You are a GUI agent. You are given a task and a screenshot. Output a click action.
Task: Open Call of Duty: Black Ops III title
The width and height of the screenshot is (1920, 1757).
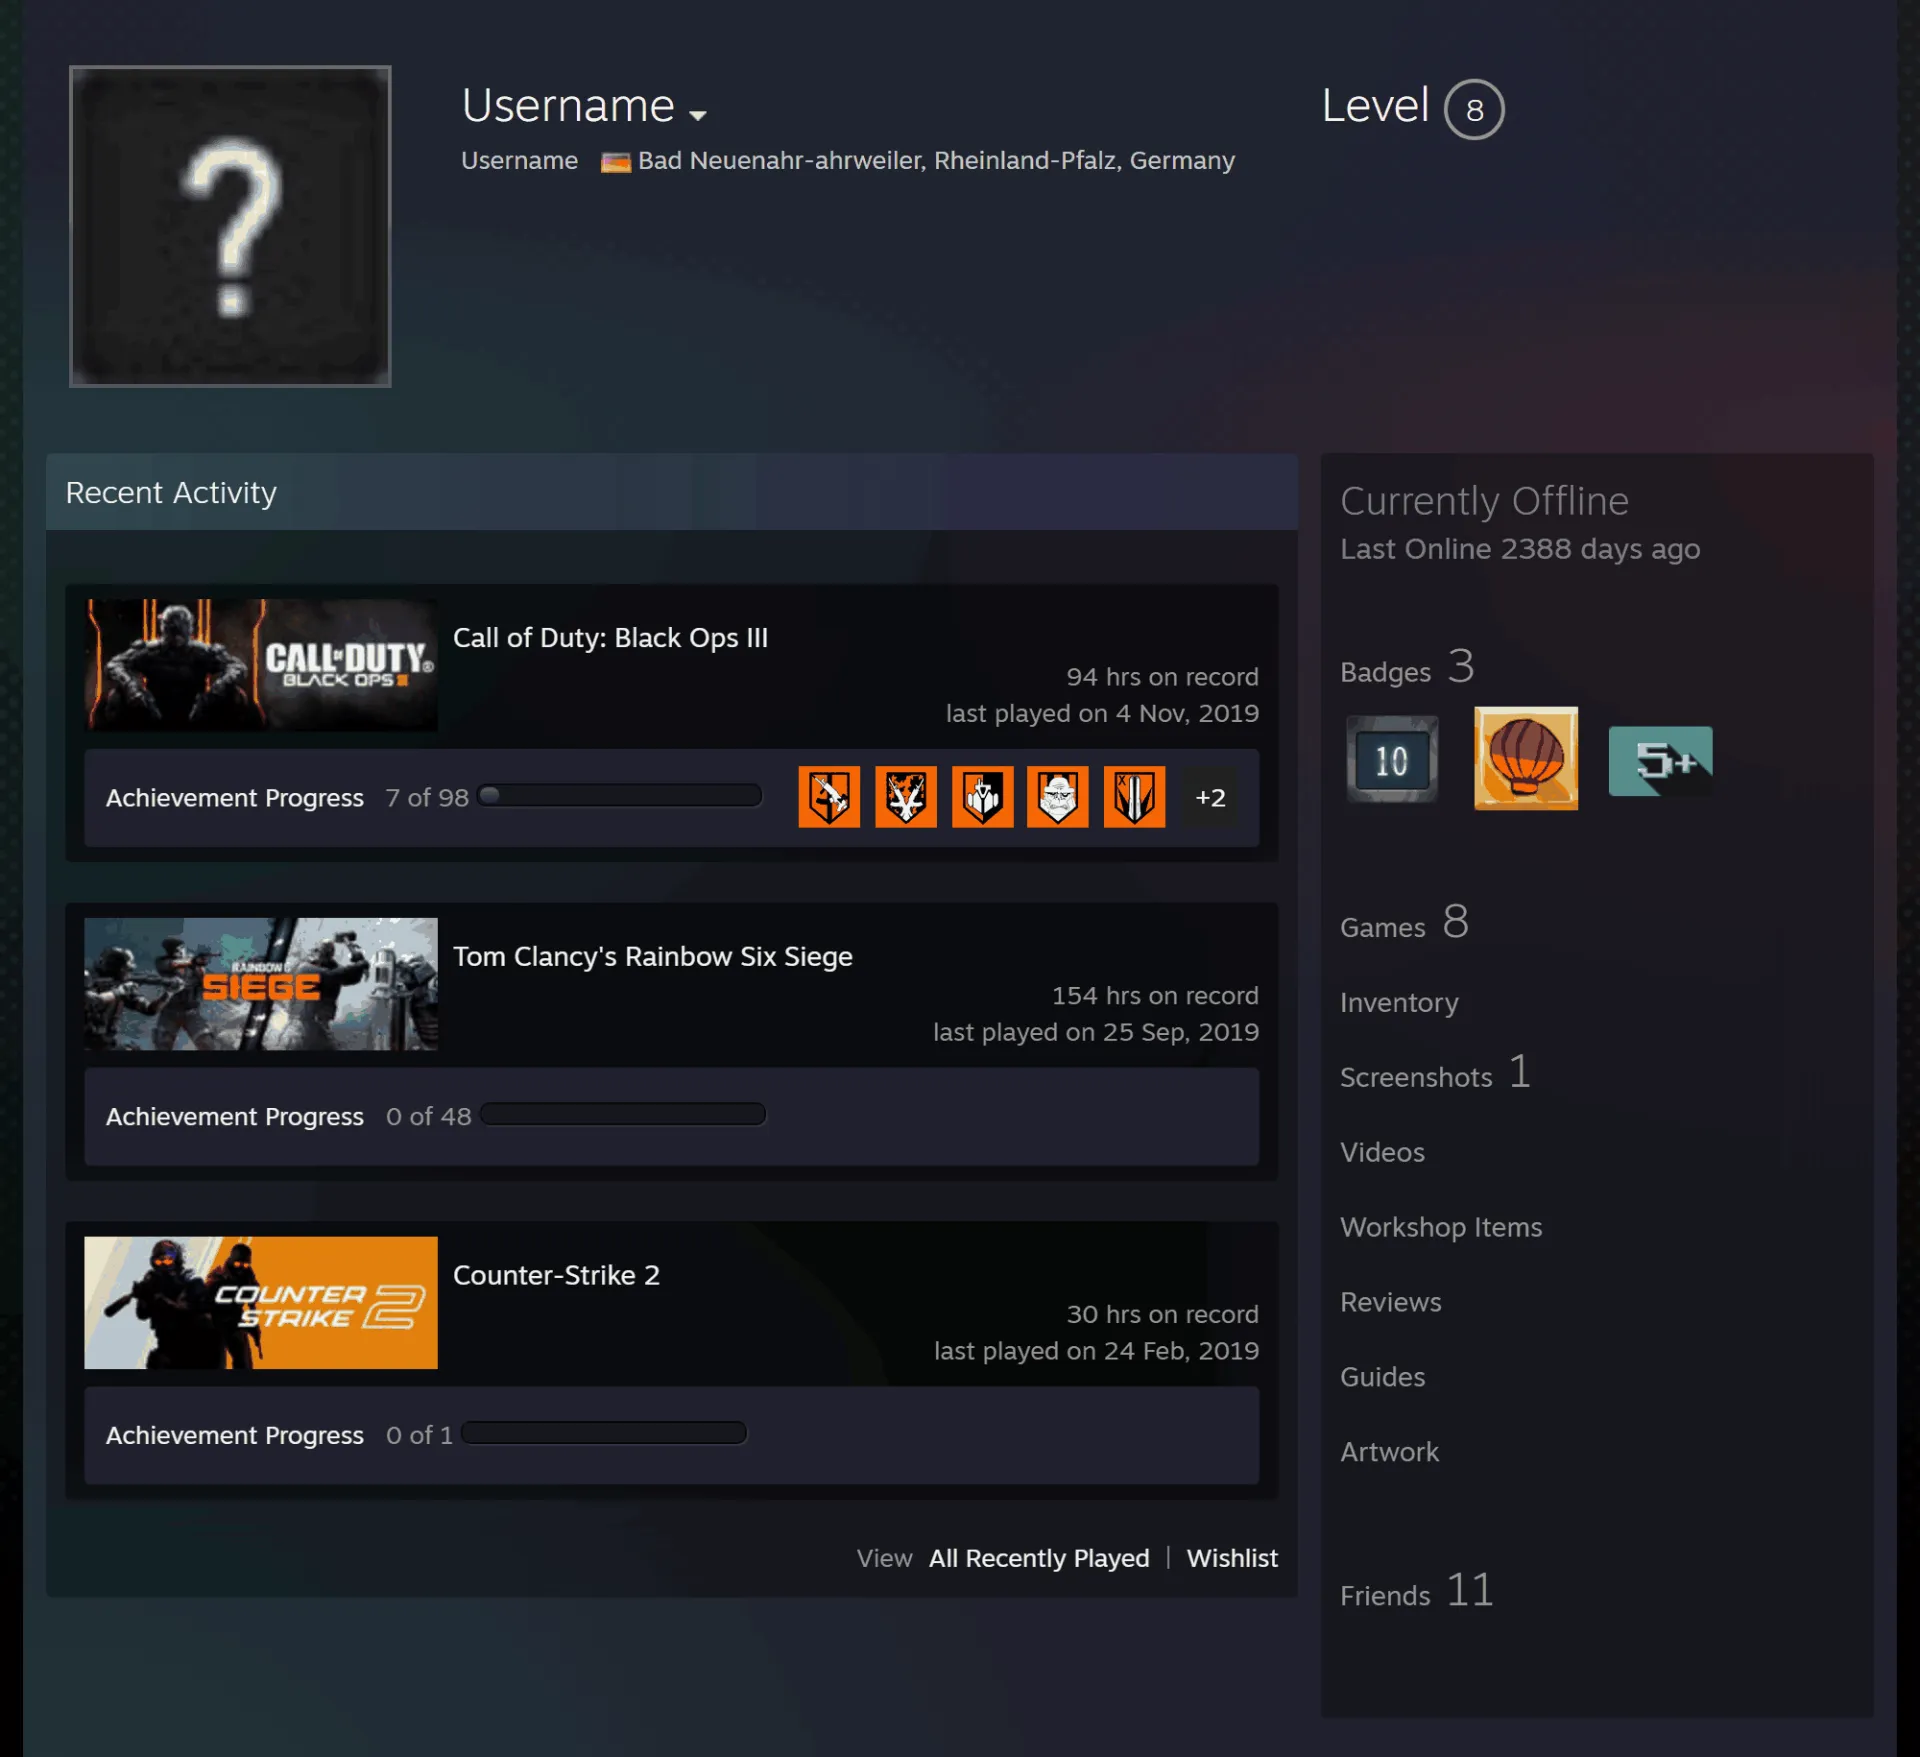[x=610, y=638]
